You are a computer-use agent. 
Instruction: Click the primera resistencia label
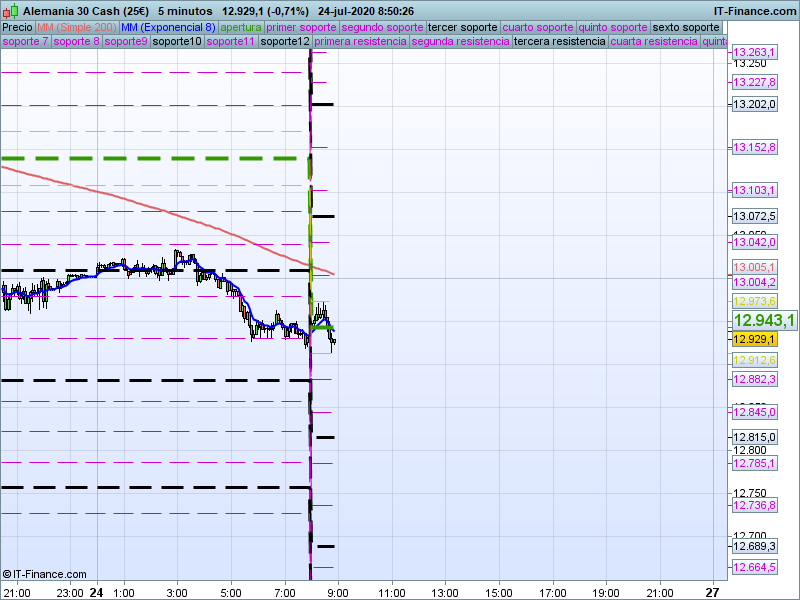360,42
